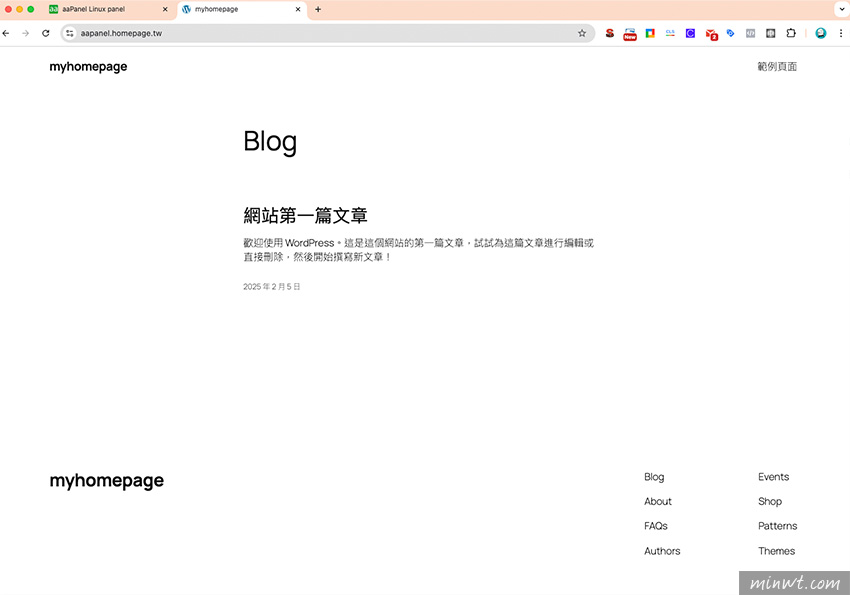
Task: Open Chrome's three-dot menu
Action: (x=841, y=33)
